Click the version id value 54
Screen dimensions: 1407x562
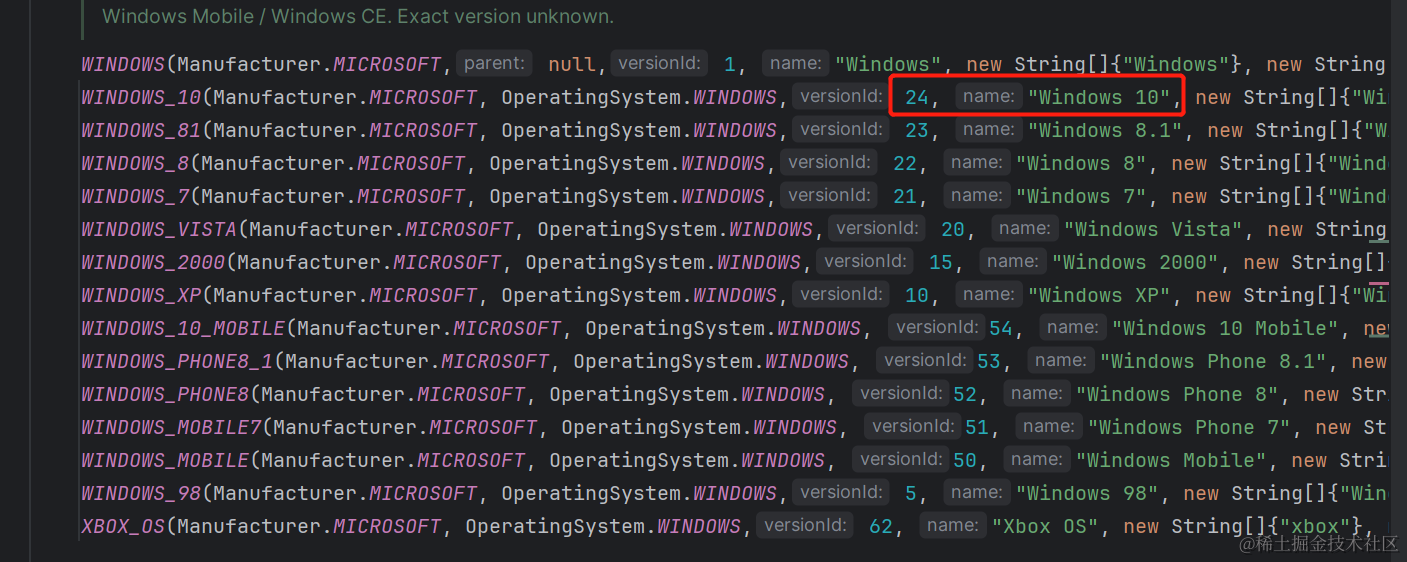click(x=1001, y=328)
